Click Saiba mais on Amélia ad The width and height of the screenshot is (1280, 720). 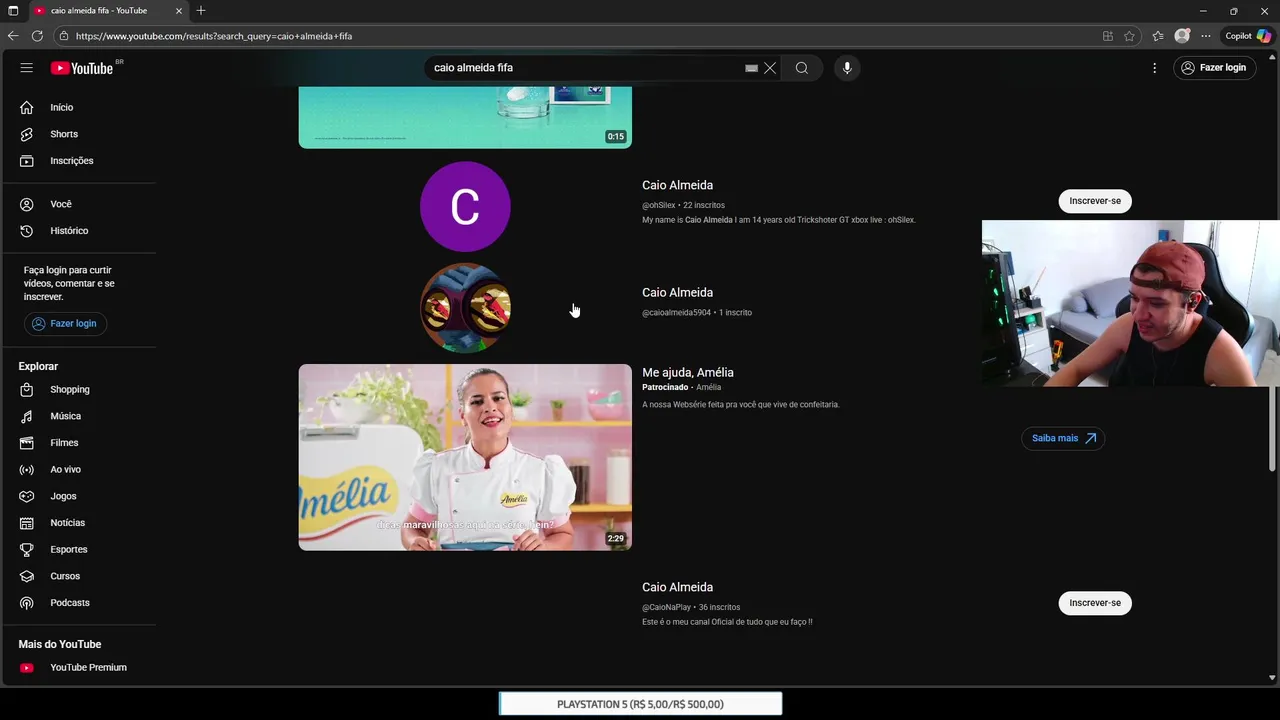(x=1063, y=438)
